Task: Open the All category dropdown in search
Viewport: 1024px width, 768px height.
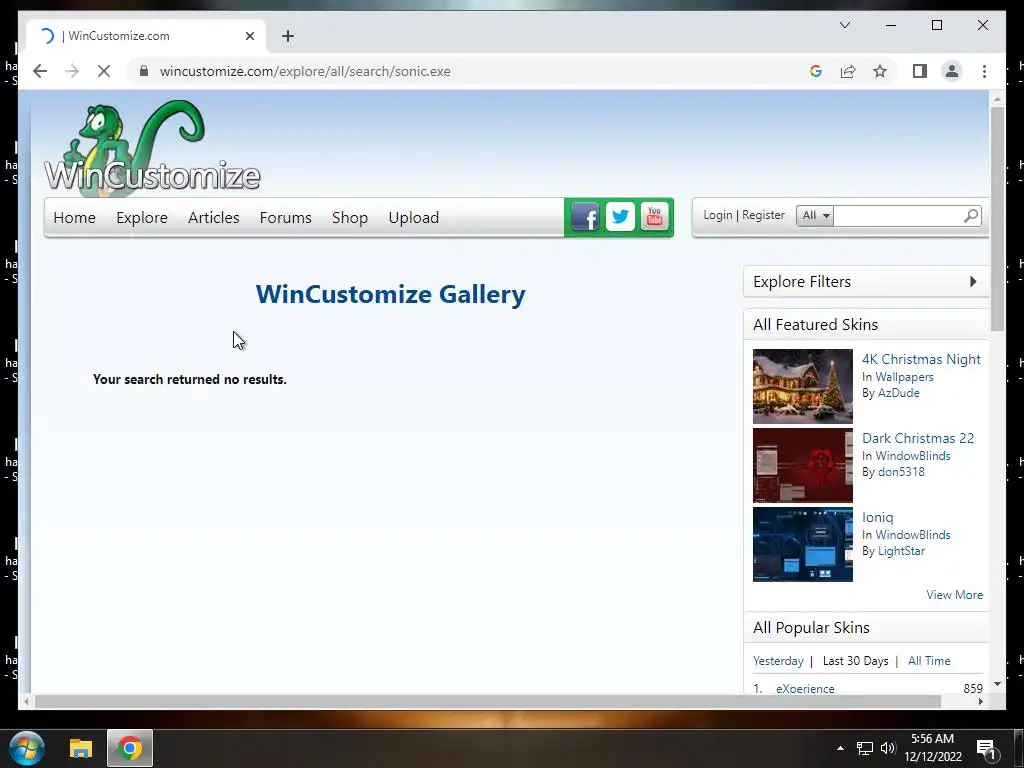Action: pyautogui.click(x=815, y=216)
